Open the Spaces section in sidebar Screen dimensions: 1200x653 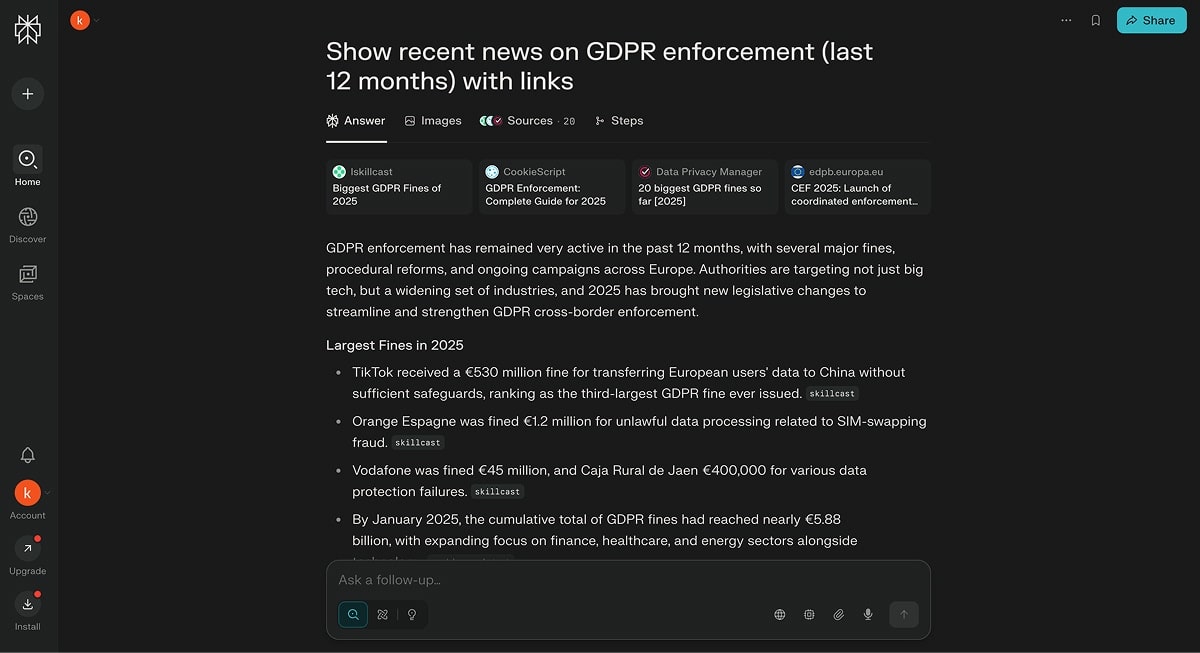(28, 281)
